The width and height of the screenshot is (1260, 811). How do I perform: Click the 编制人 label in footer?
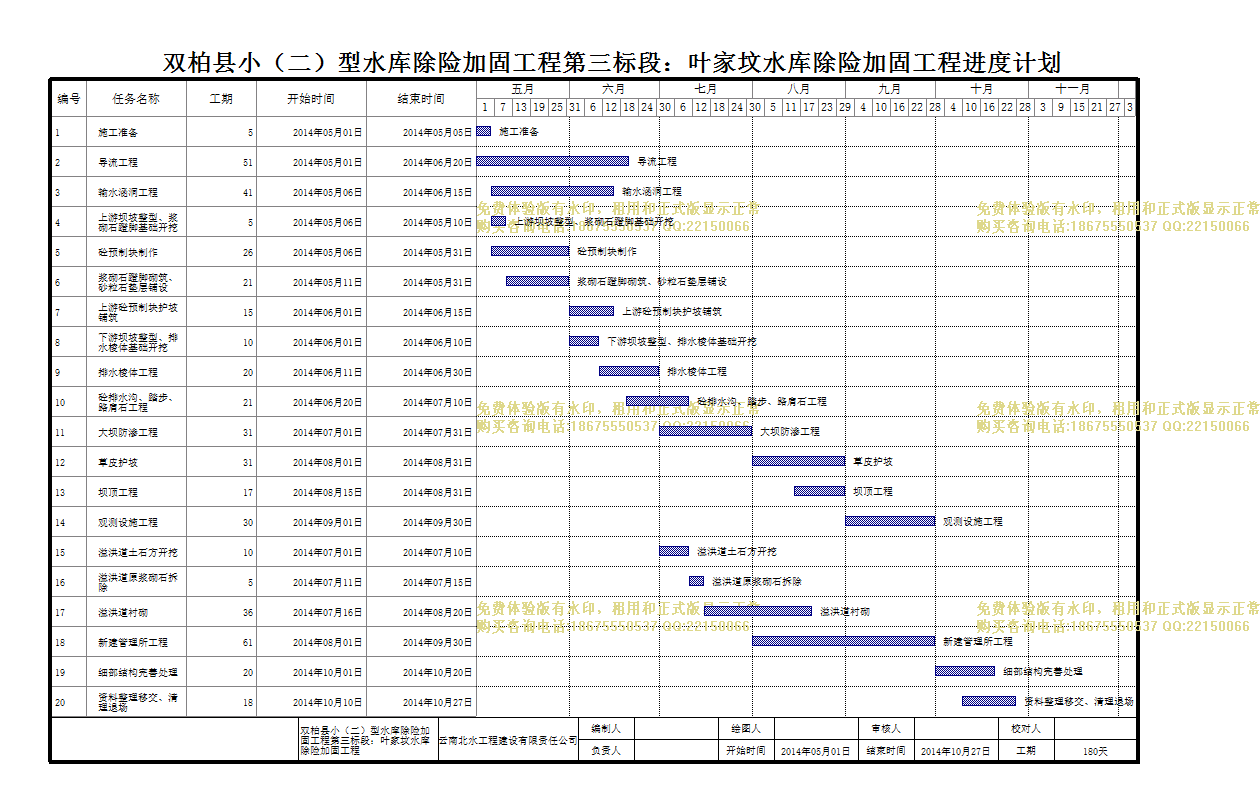(606, 729)
